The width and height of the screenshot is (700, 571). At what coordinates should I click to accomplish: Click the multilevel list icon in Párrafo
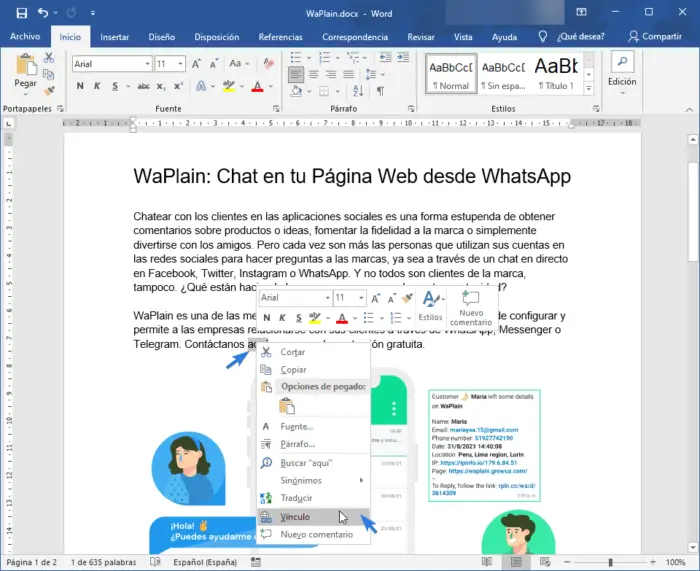353,58
